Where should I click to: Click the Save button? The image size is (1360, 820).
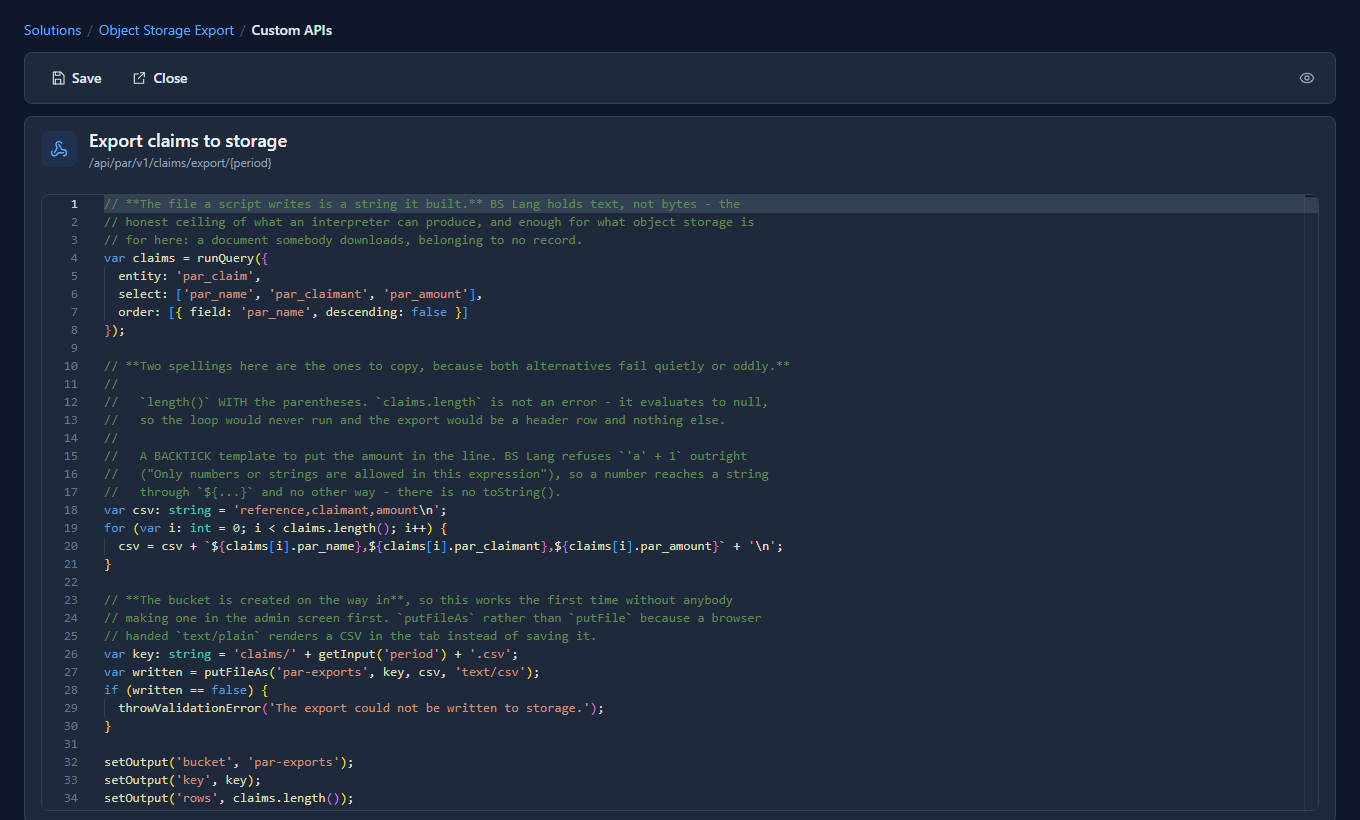click(77, 78)
